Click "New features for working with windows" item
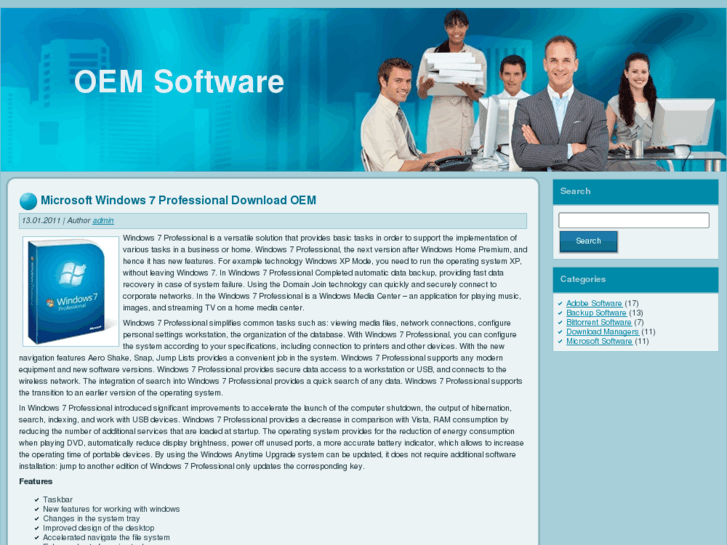727x545 pixels. point(111,509)
